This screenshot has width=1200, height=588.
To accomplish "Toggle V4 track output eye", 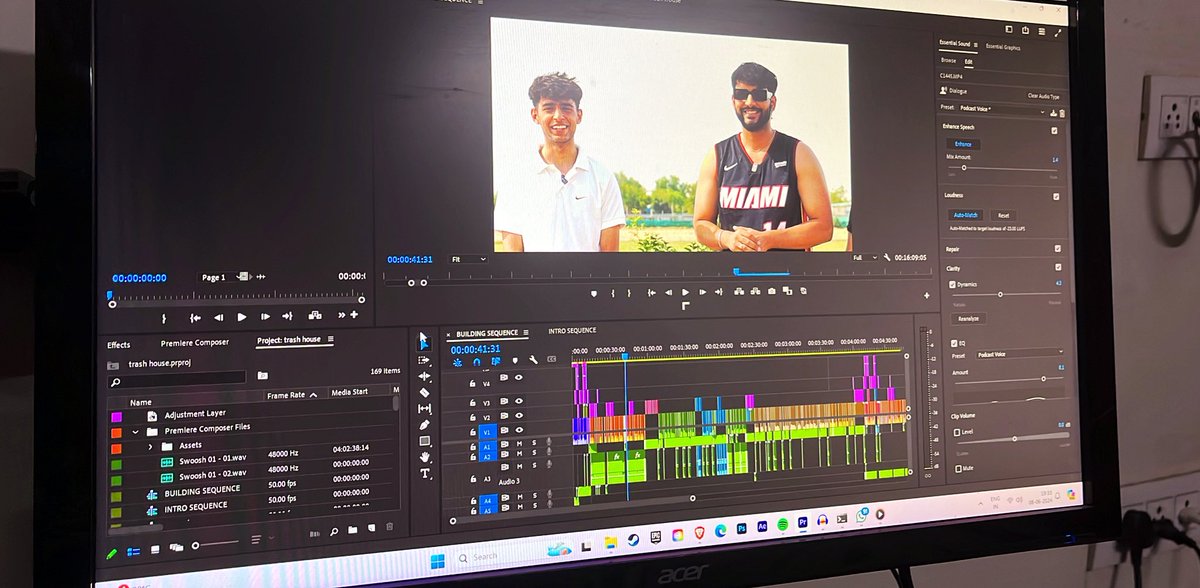I will [x=519, y=378].
